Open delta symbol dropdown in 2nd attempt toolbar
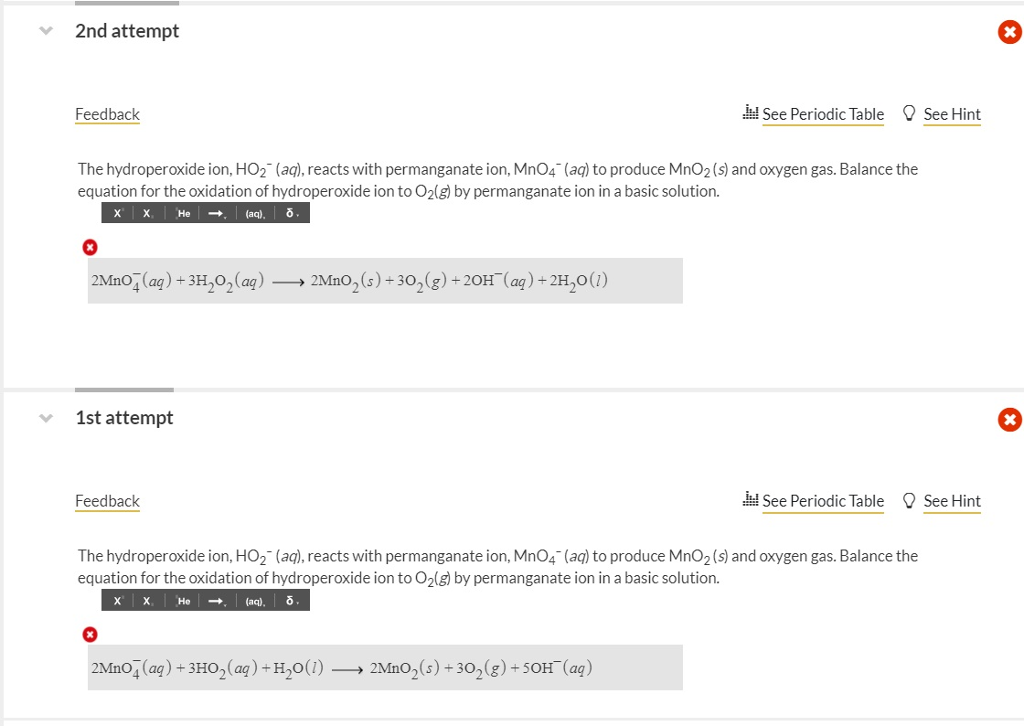The image size is (1024, 726). pyautogui.click(x=291, y=214)
